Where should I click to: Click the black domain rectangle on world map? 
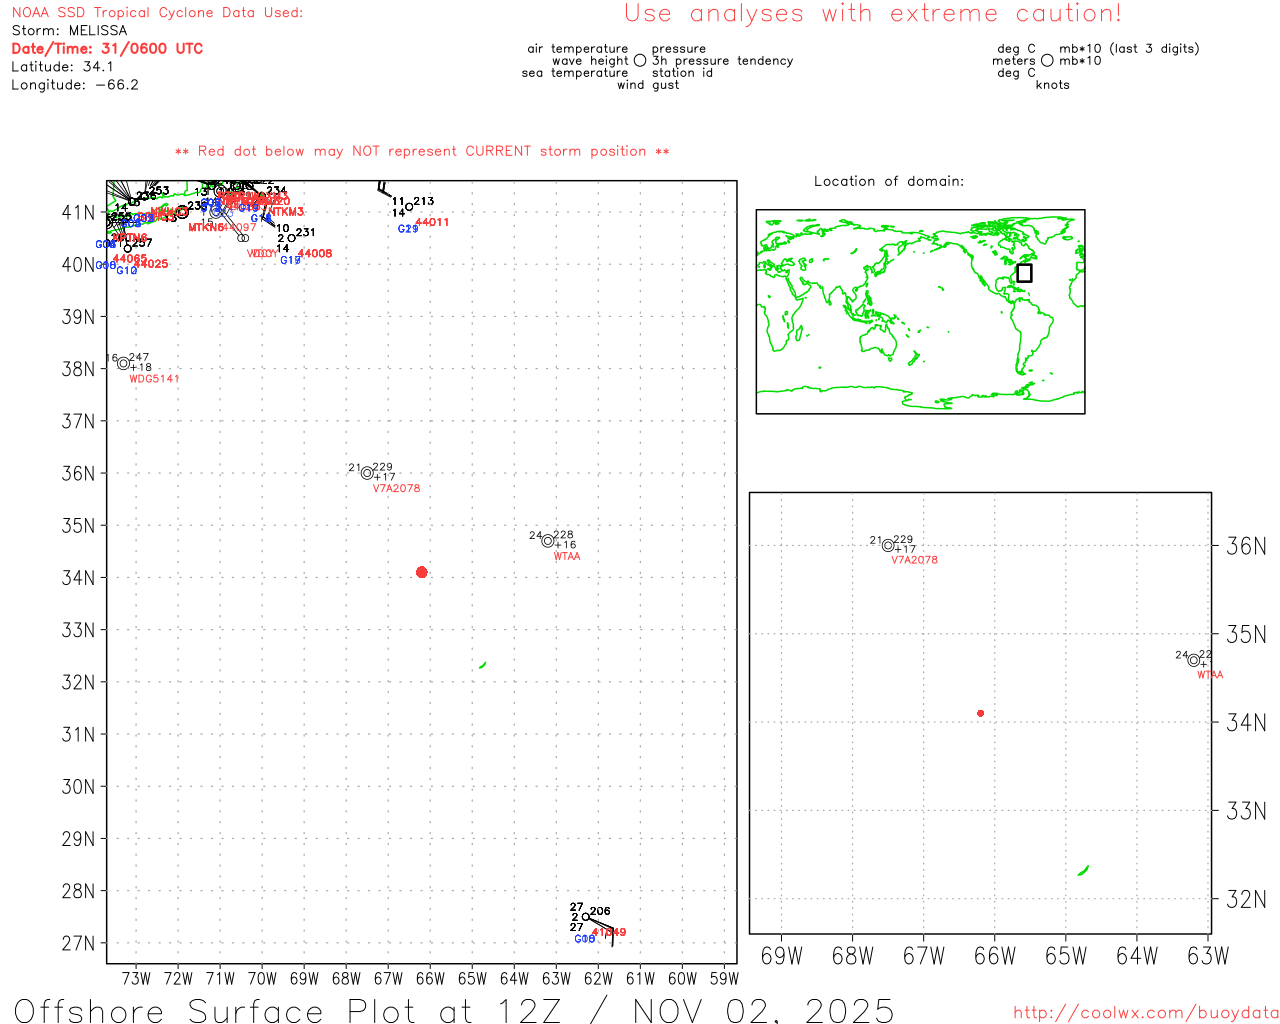point(1024,273)
